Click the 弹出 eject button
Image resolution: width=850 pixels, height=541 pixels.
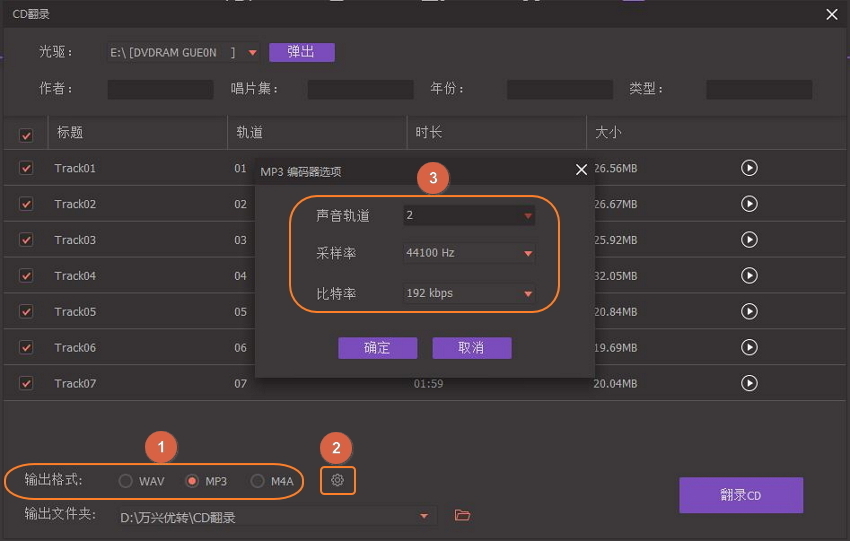(301, 52)
